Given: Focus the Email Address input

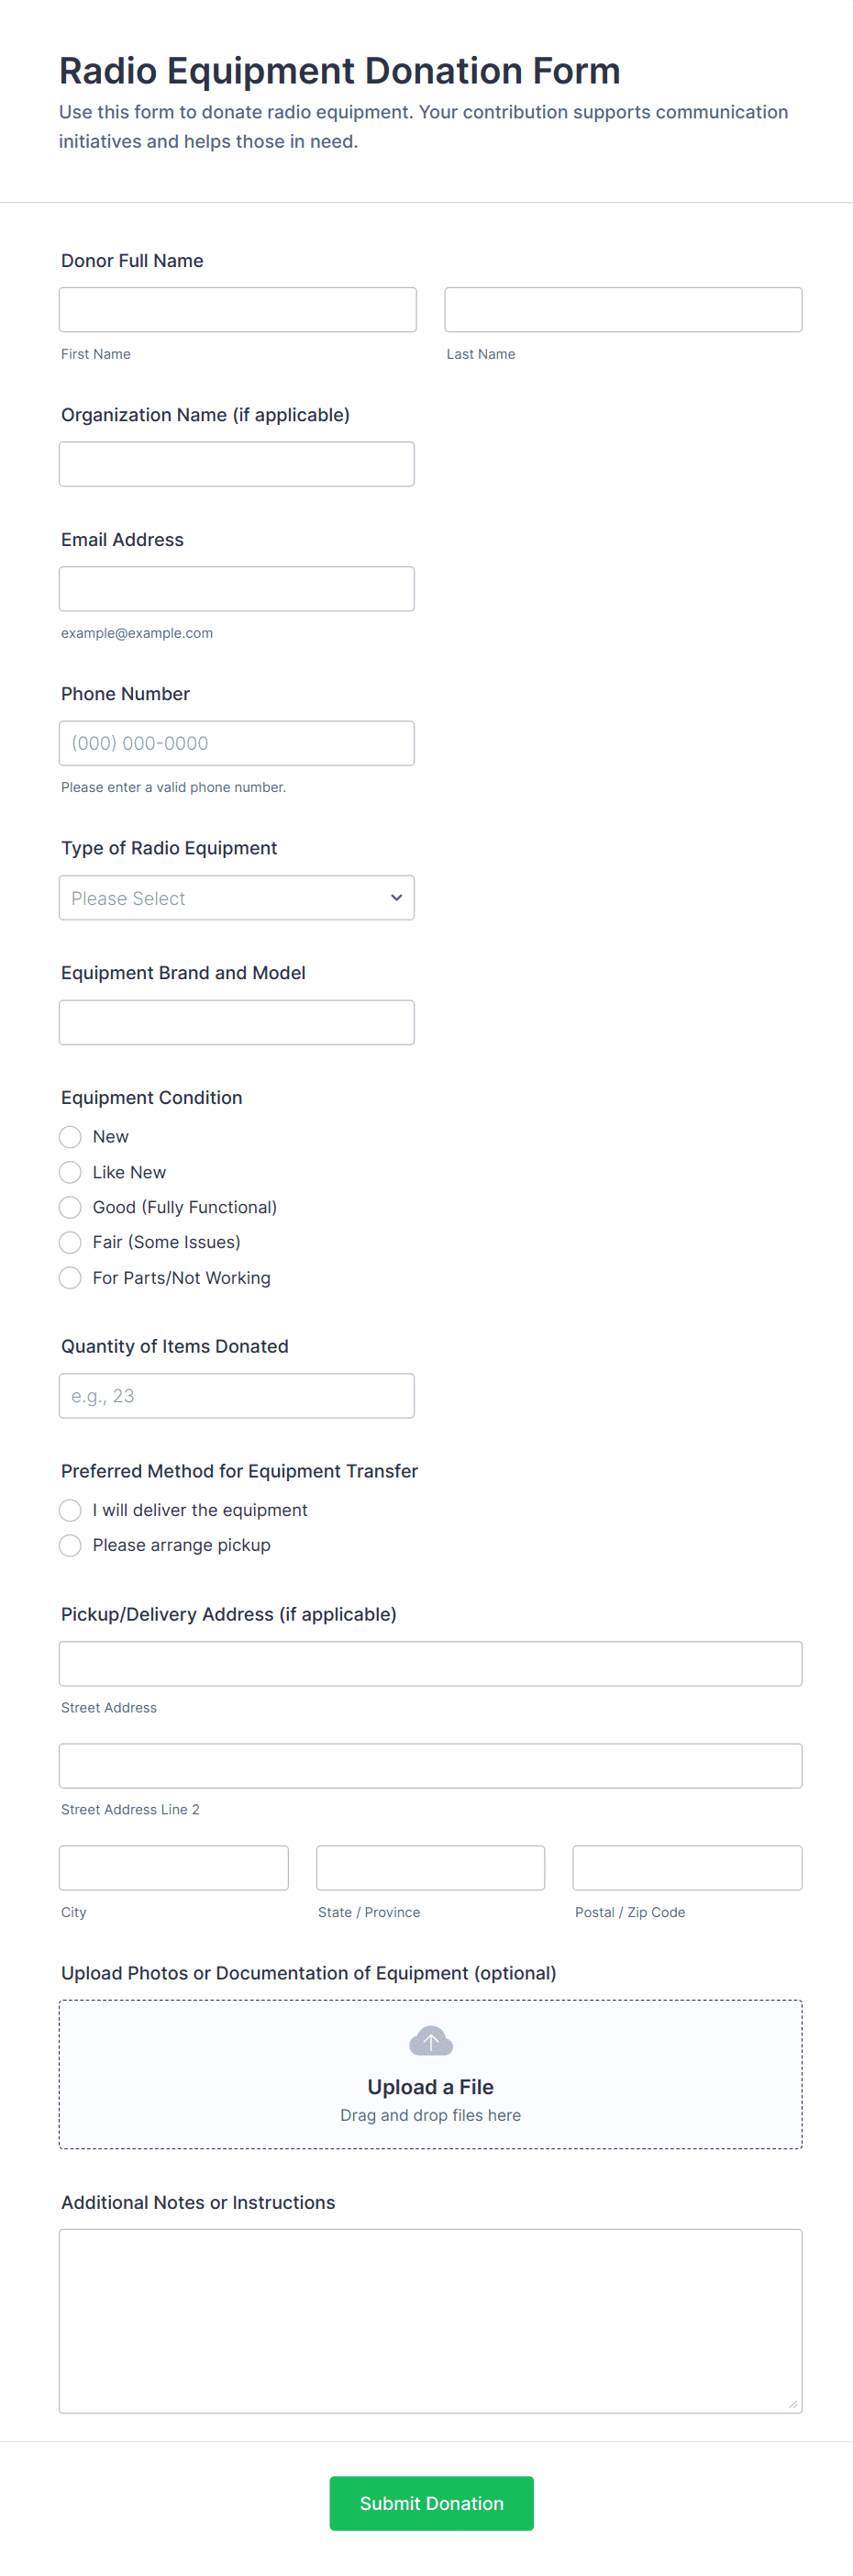Looking at the screenshot, I should (x=236, y=589).
